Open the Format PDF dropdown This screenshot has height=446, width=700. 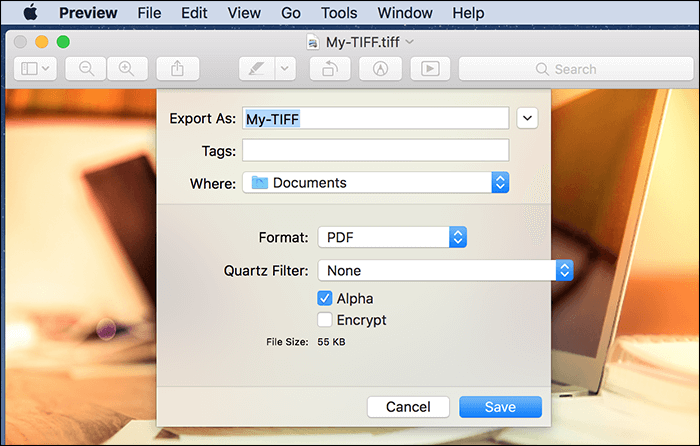(x=392, y=237)
